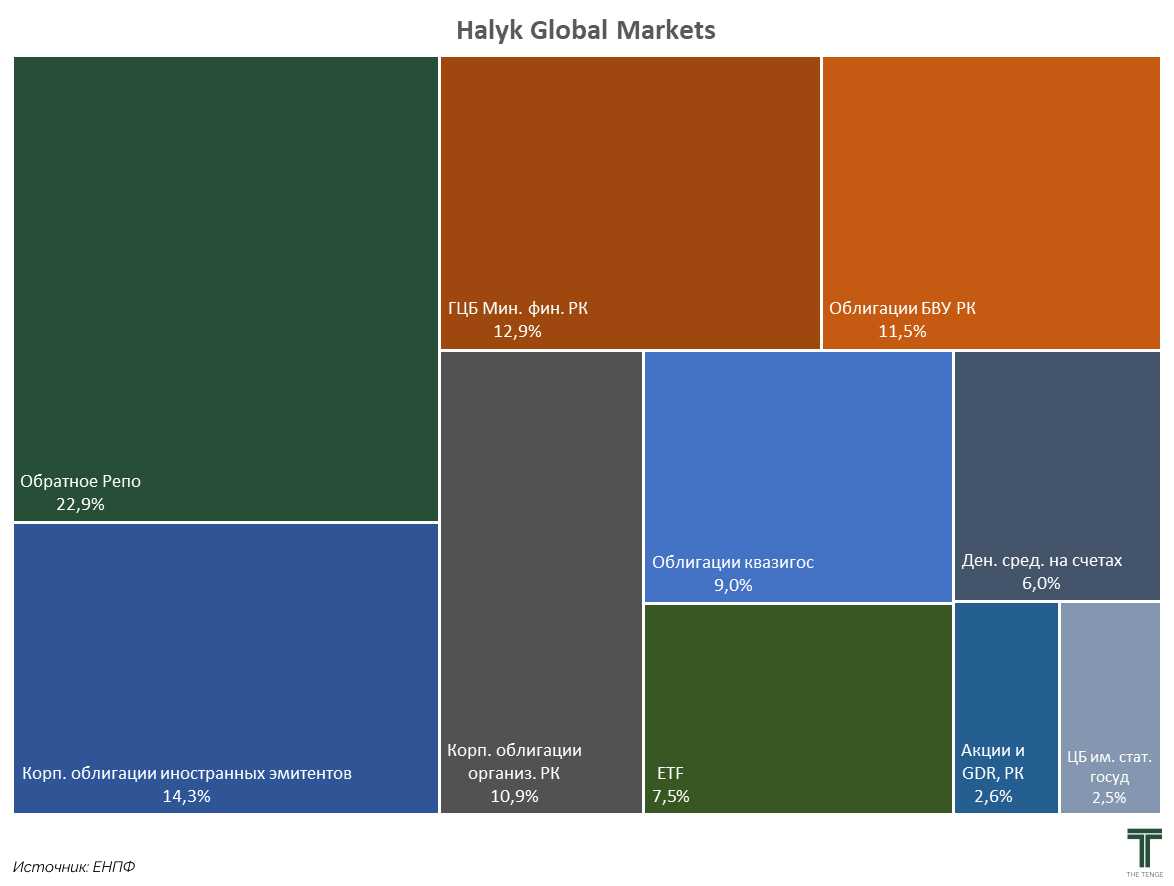Select the 'ГЦБ Мин. фин. РК' label
Screen dimensions: 1174x886
517,308
